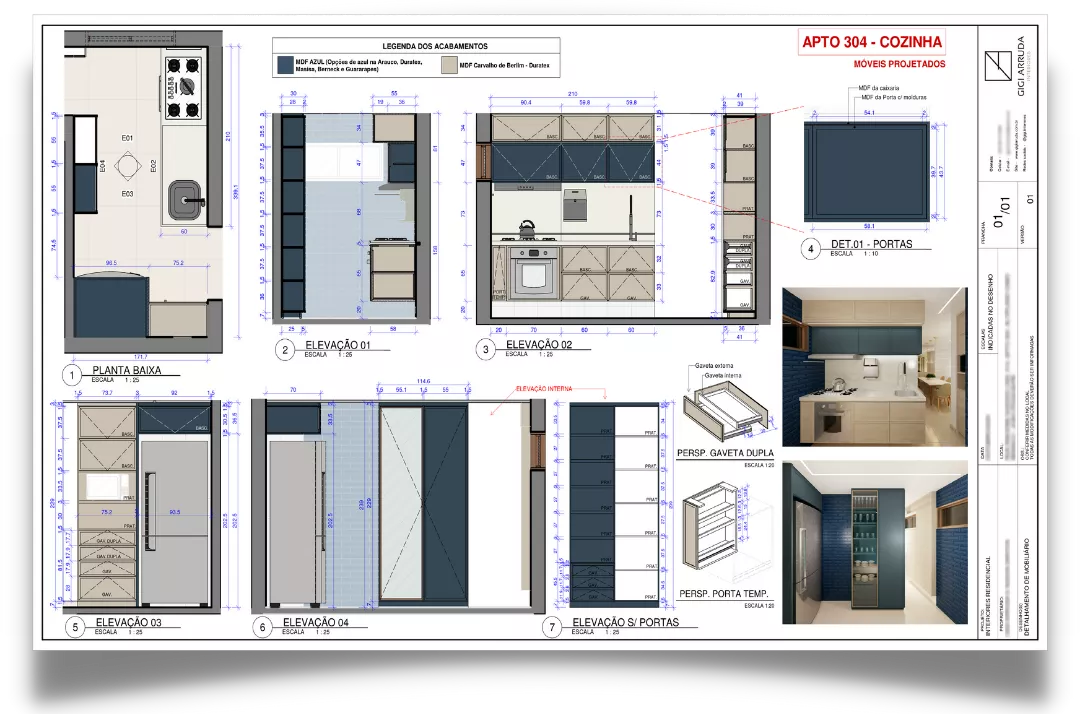
Task: Click the red ELEVAÇÃO INTERNA annotation label
Action: coord(544,388)
